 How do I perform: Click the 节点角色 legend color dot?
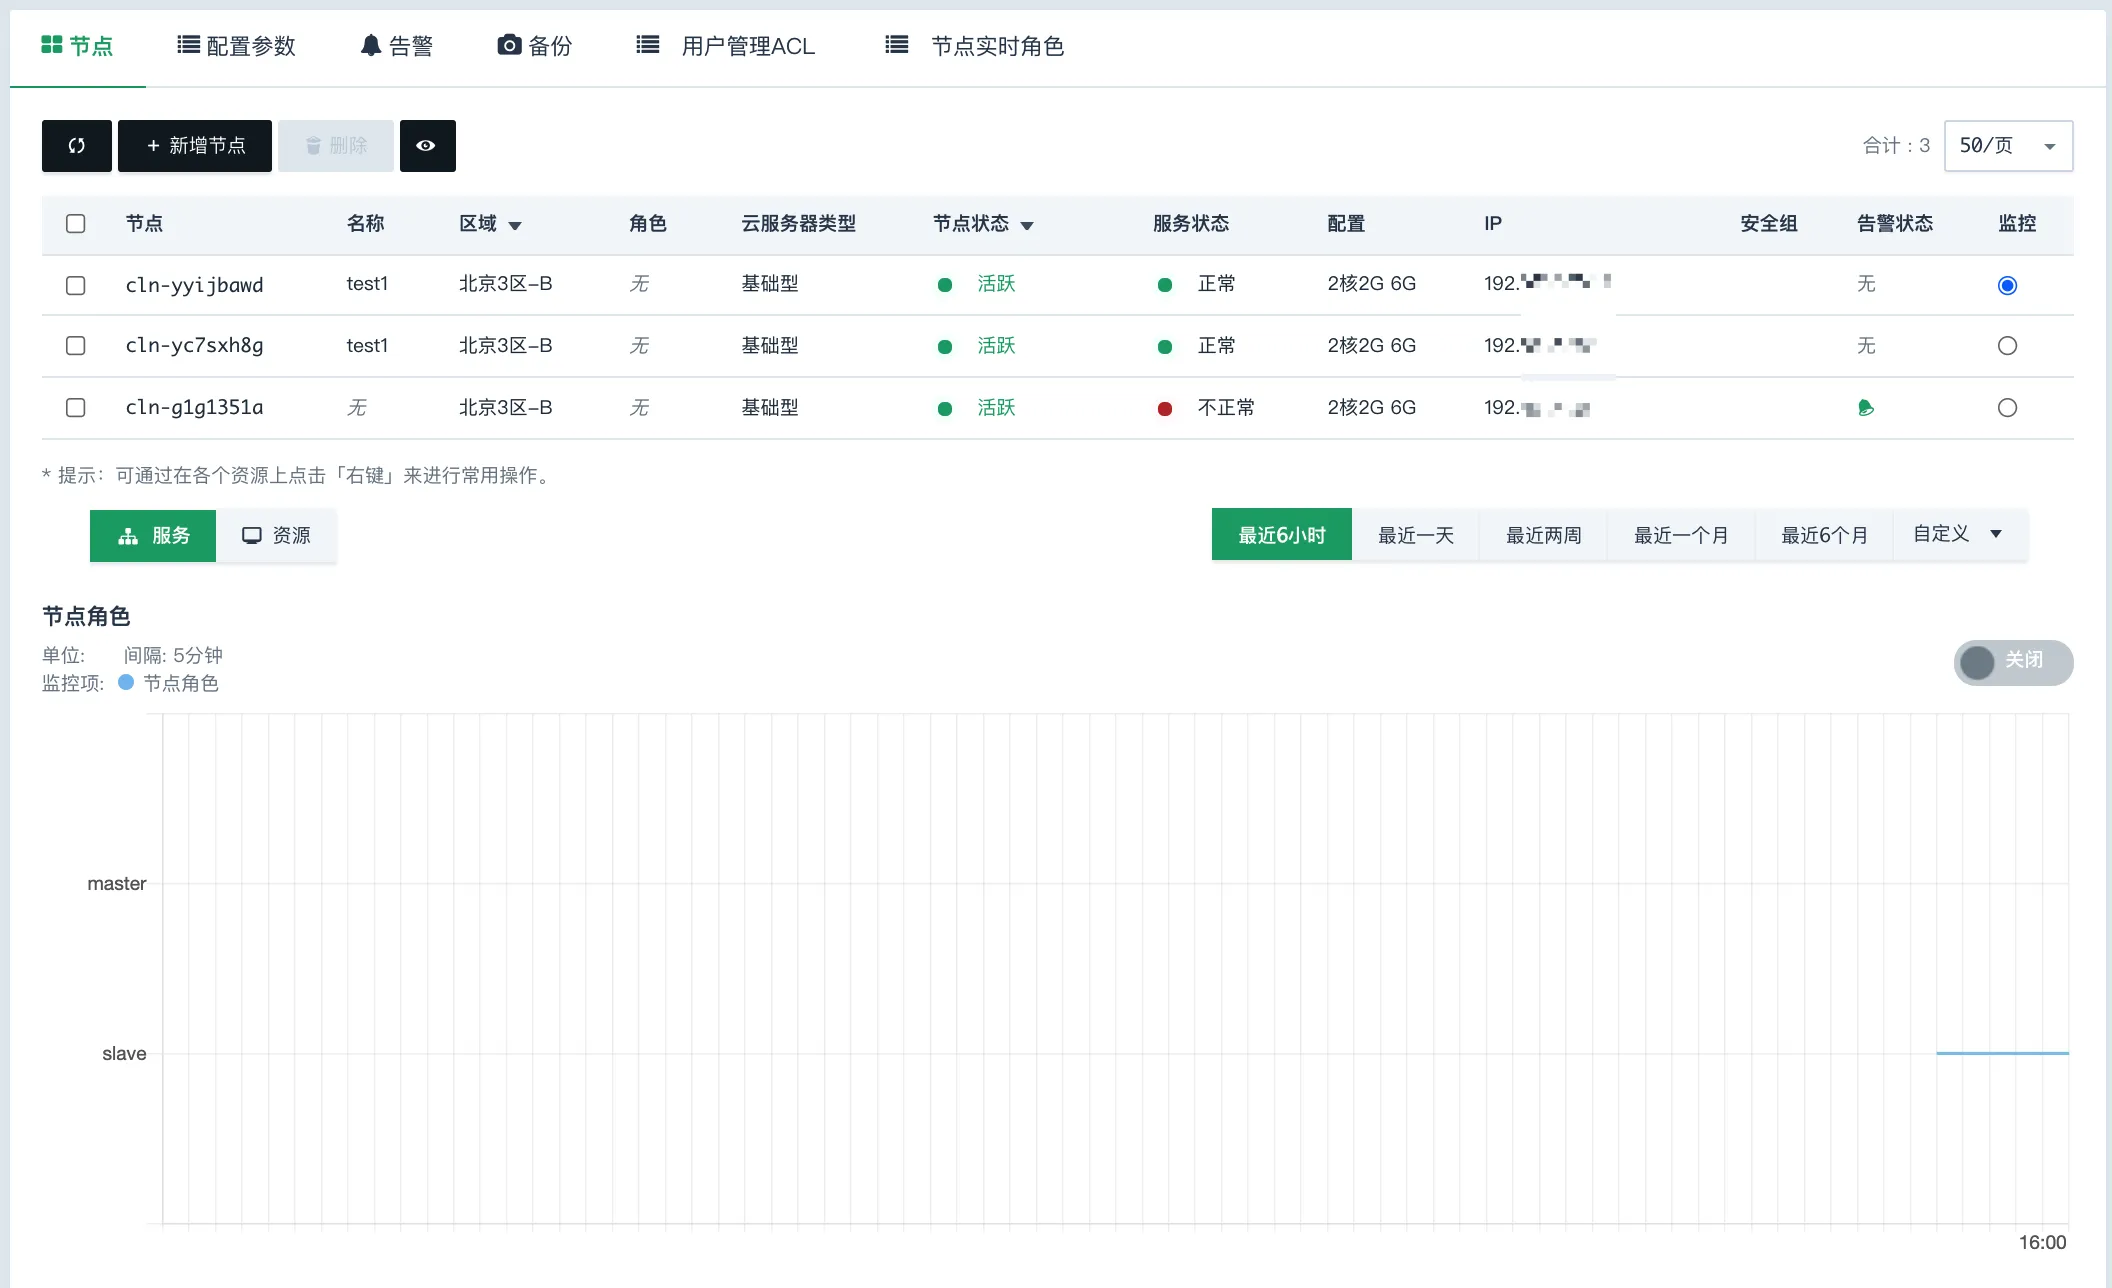[x=126, y=682]
